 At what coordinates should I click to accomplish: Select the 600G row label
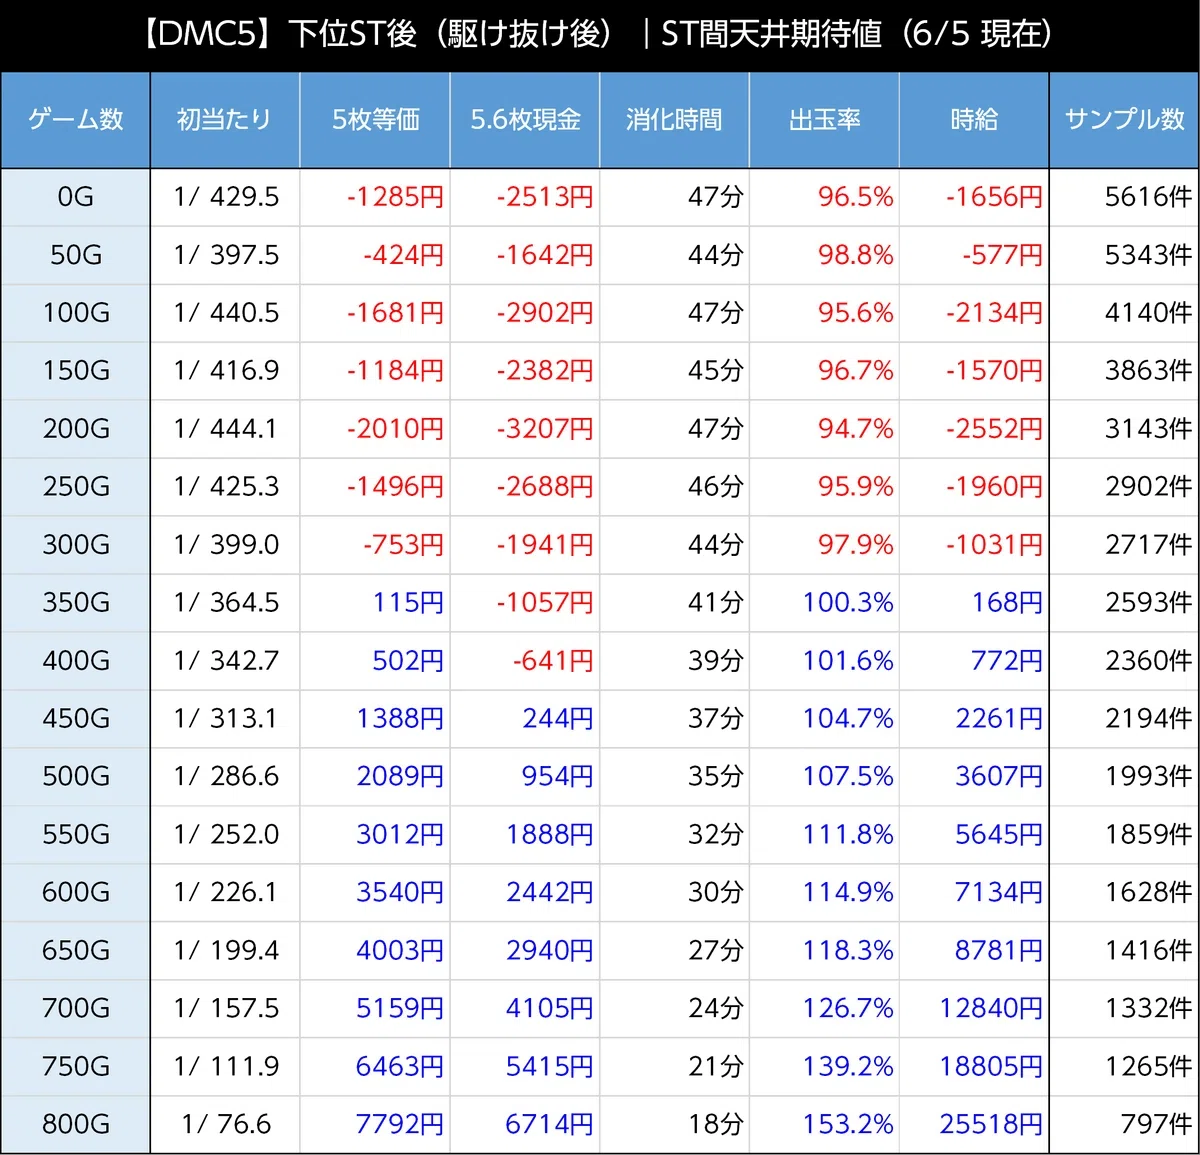click(x=76, y=893)
